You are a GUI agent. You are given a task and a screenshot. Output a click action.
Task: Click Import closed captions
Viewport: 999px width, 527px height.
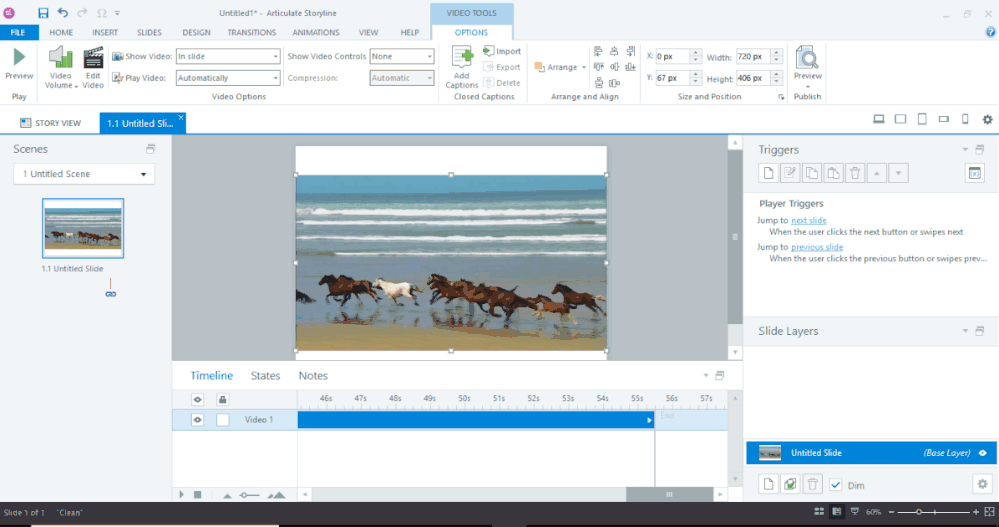click(502, 51)
